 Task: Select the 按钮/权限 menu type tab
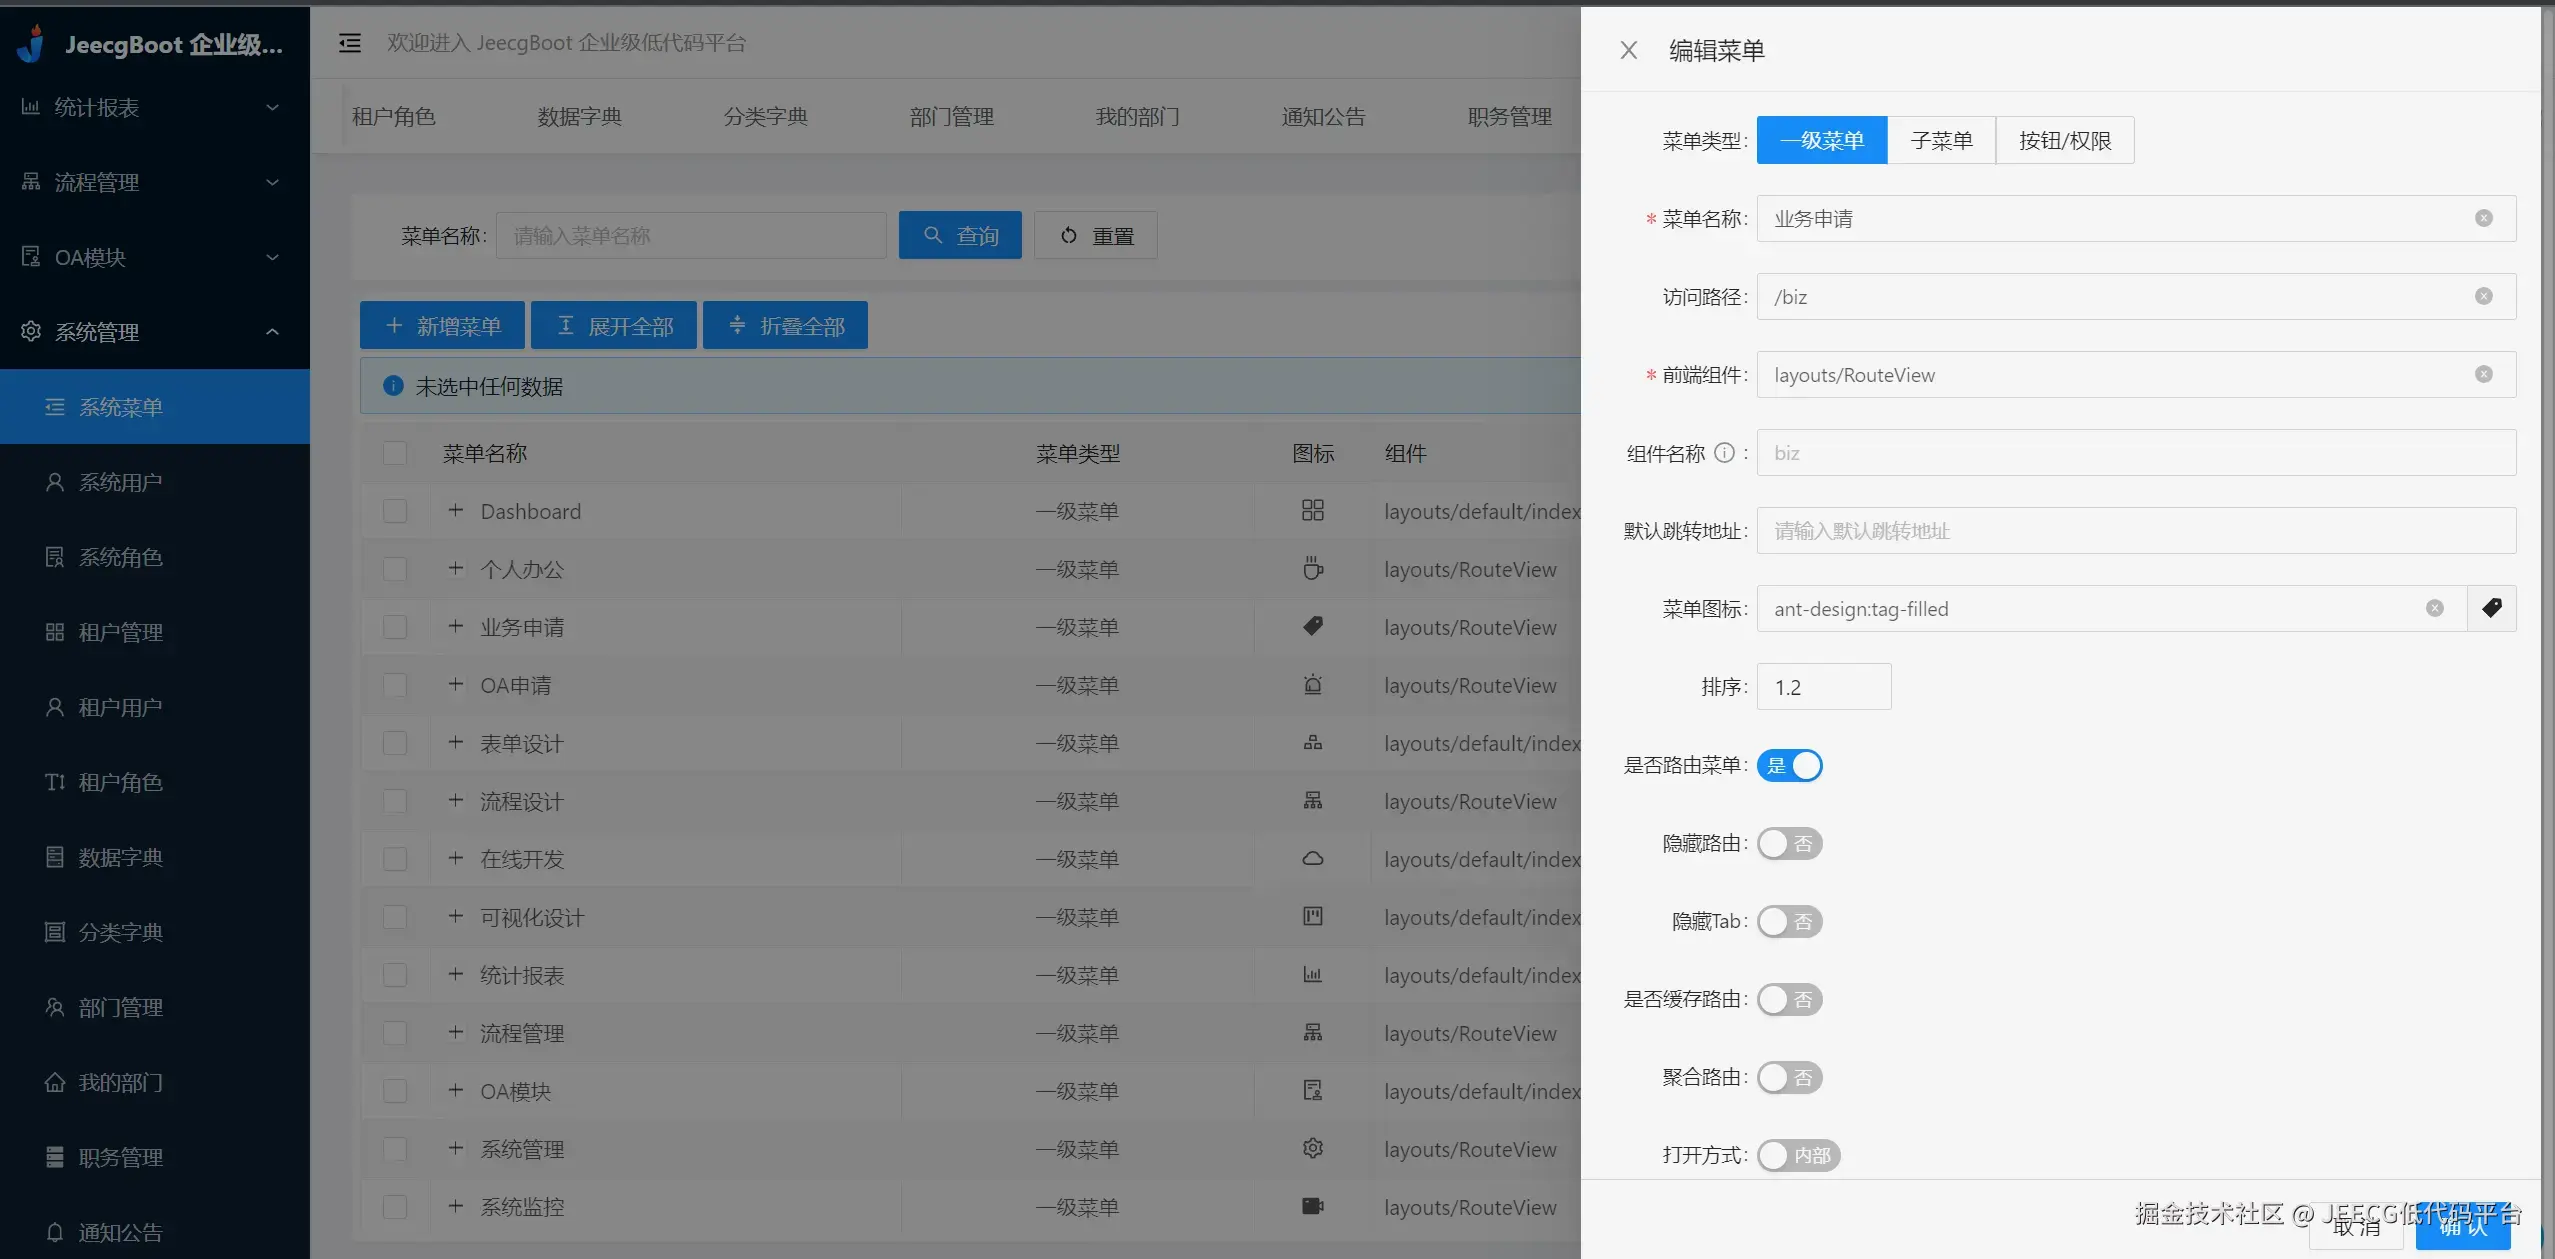[2064, 140]
